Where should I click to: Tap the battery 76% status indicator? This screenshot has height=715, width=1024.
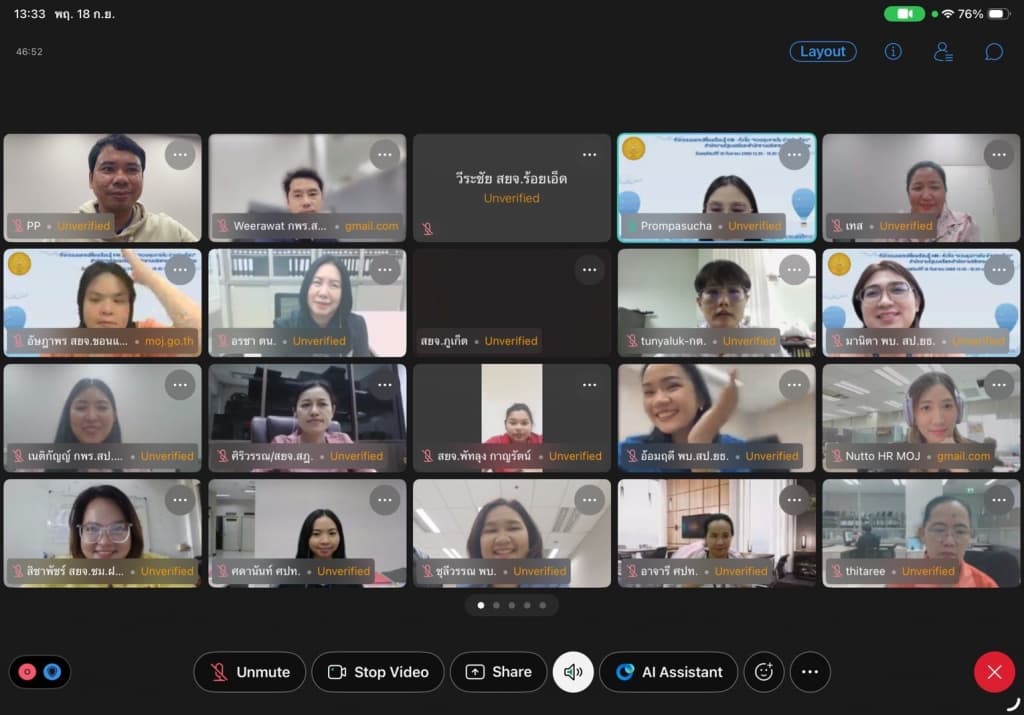[x=984, y=14]
